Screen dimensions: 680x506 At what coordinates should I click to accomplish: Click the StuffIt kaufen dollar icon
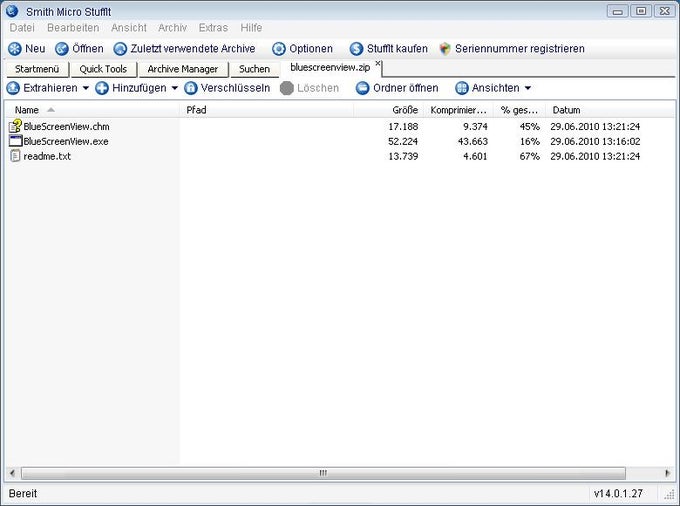click(356, 49)
